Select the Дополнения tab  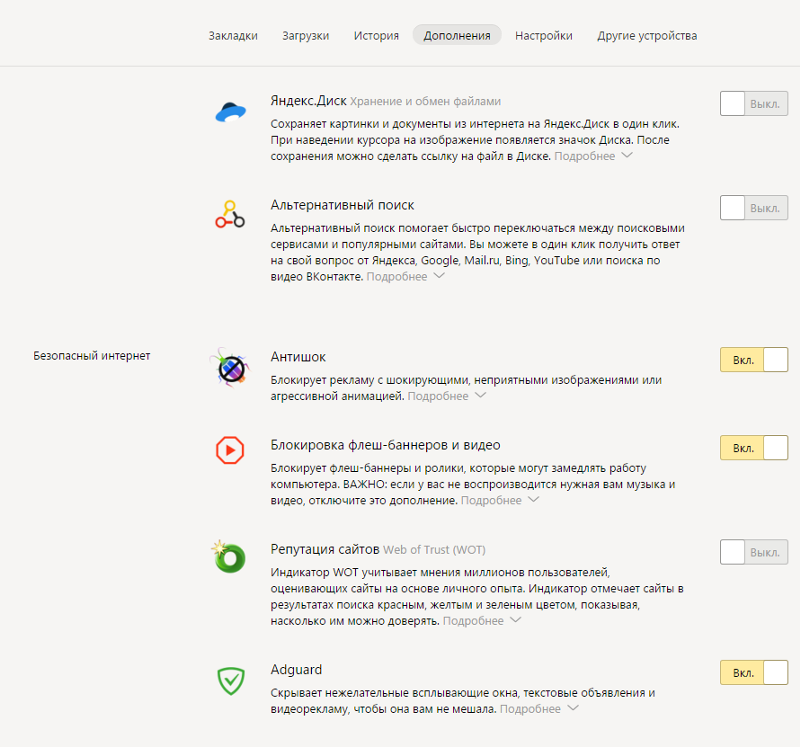tap(457, 35)
